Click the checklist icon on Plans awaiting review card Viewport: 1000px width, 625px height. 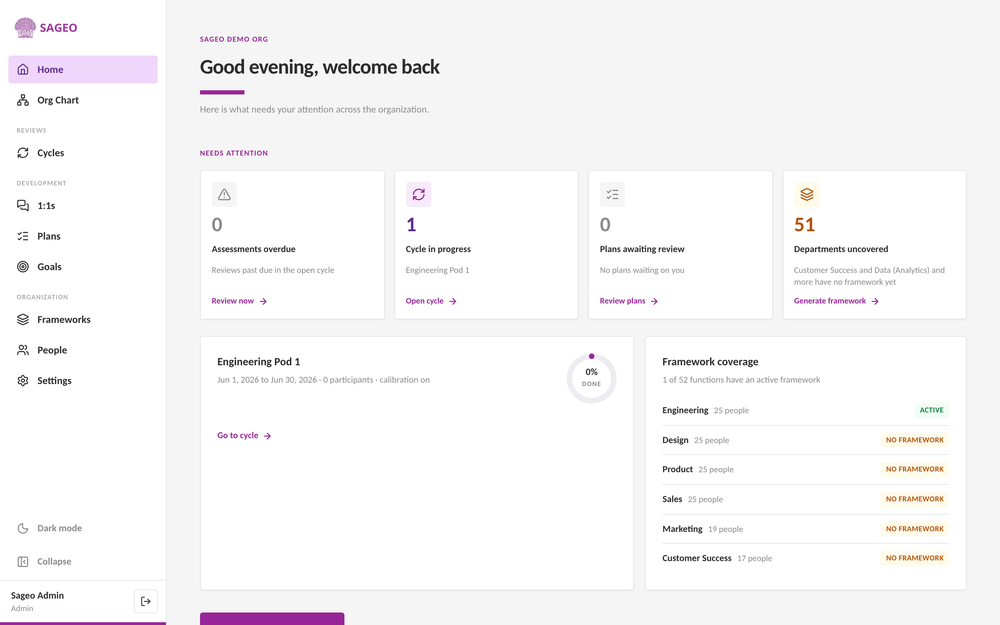point(612,195)
